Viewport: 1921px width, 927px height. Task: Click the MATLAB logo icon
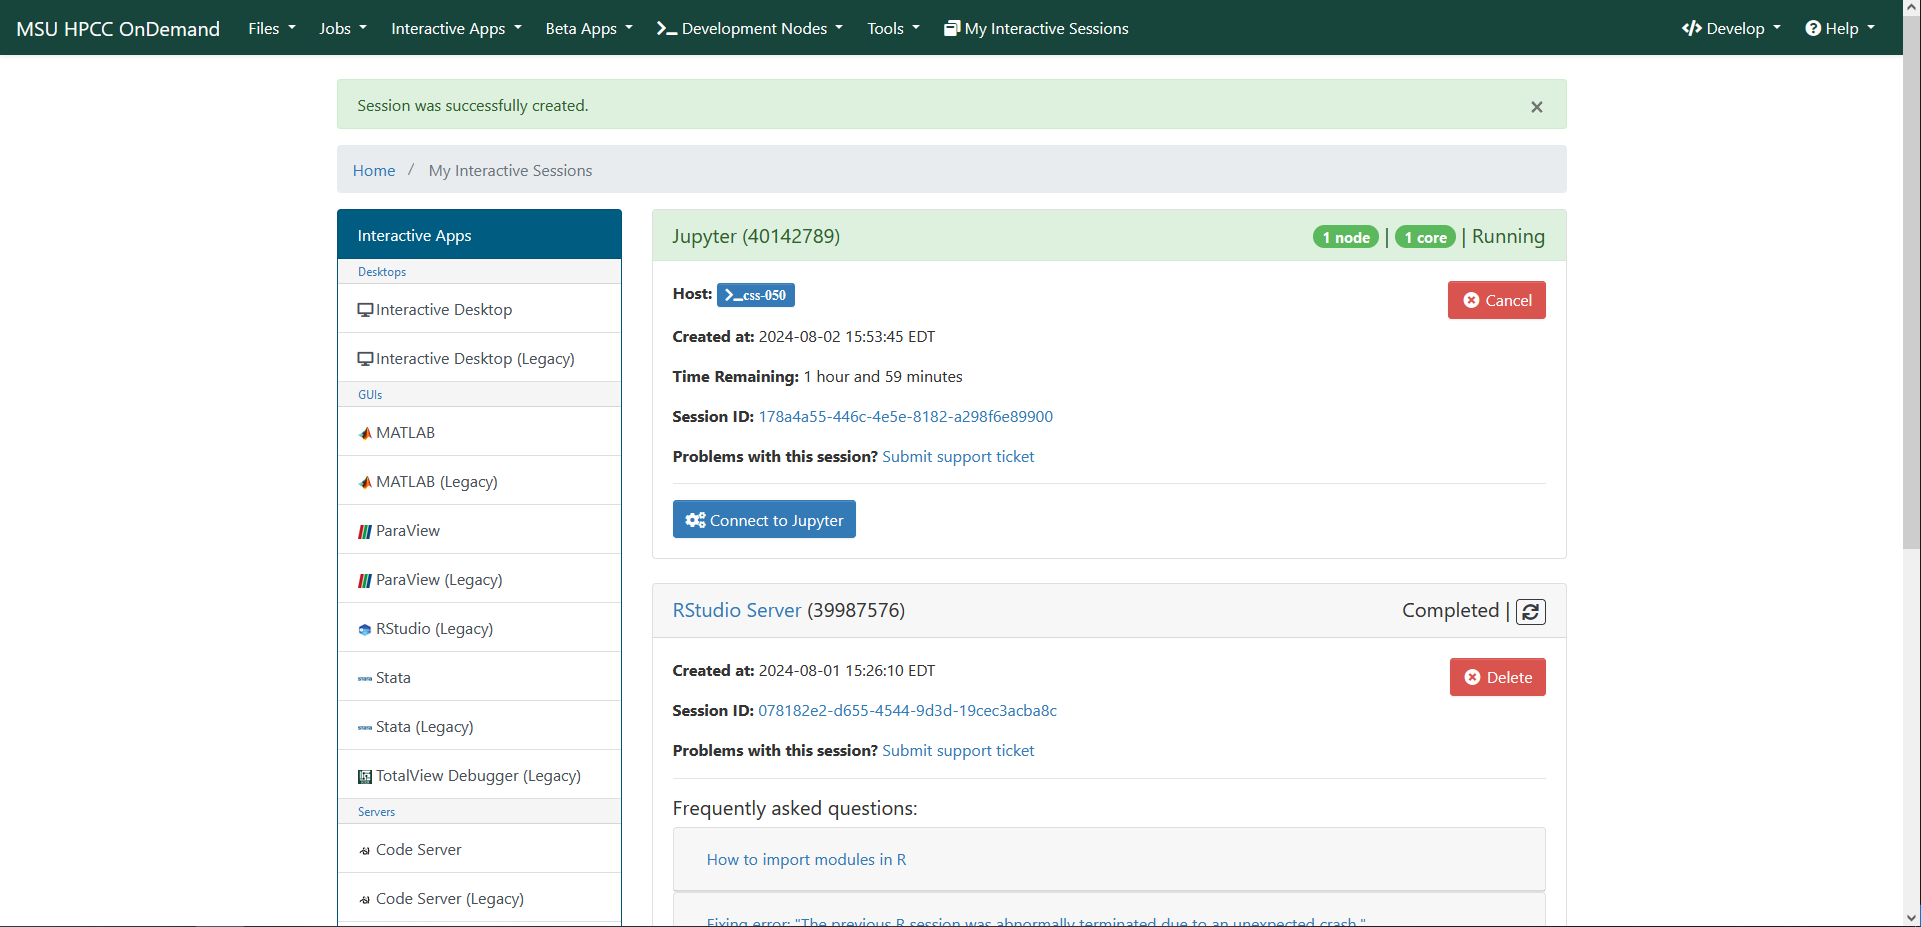(x=365, y=433)
